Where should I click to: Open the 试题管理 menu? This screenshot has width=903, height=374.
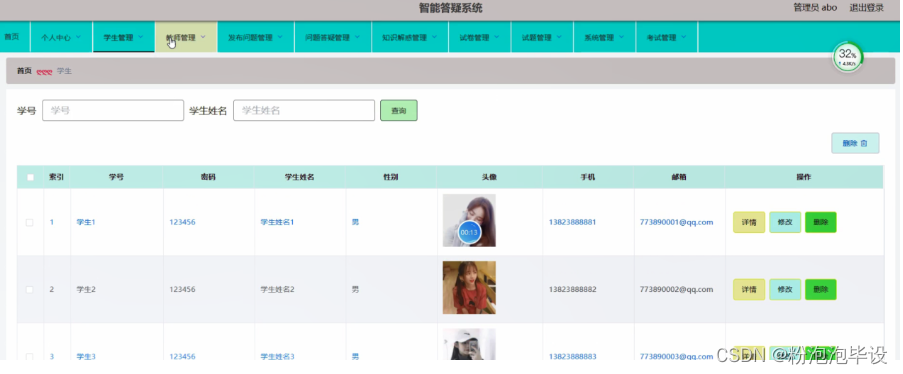542,37
